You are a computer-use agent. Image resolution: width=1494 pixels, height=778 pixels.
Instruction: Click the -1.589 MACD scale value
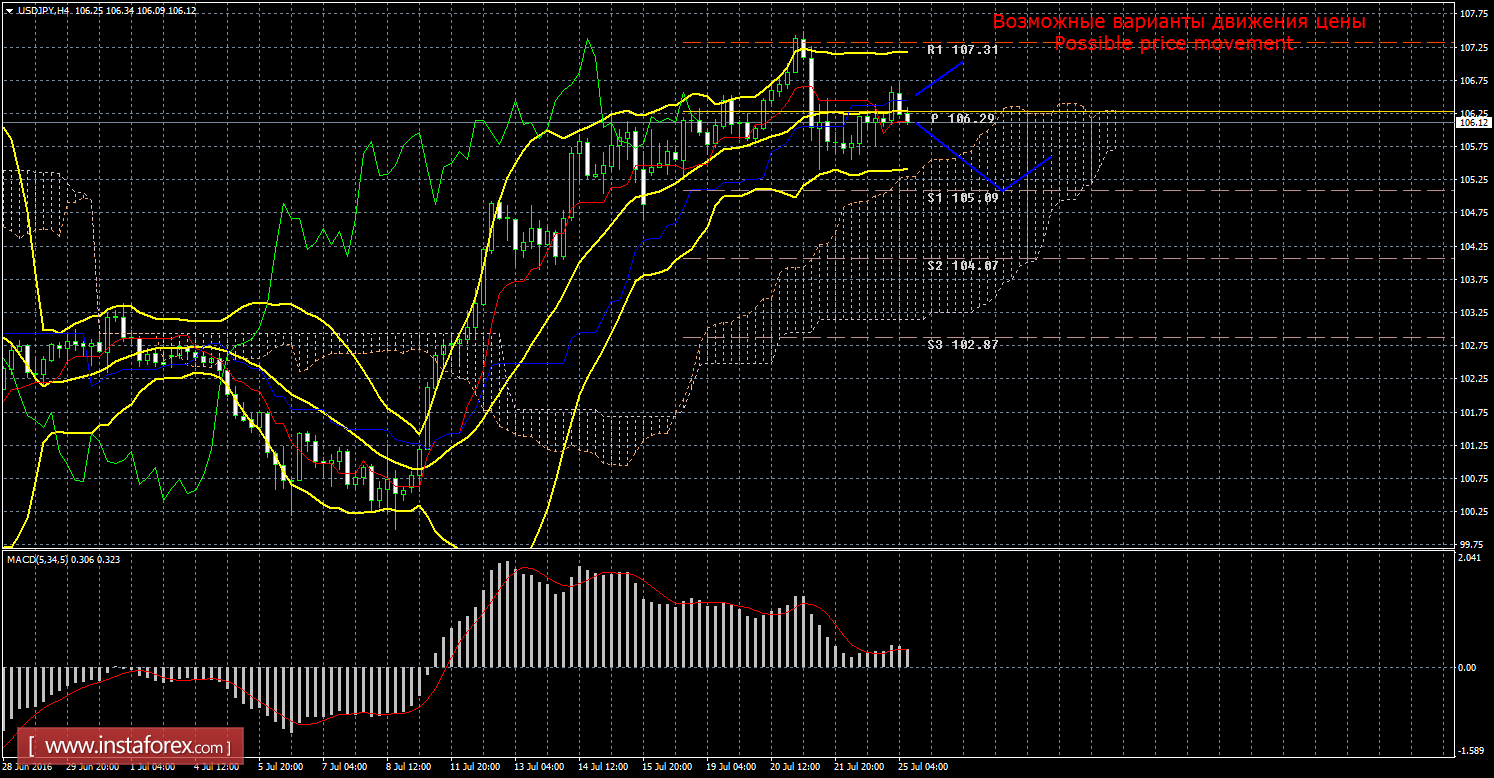point(1471,750)
